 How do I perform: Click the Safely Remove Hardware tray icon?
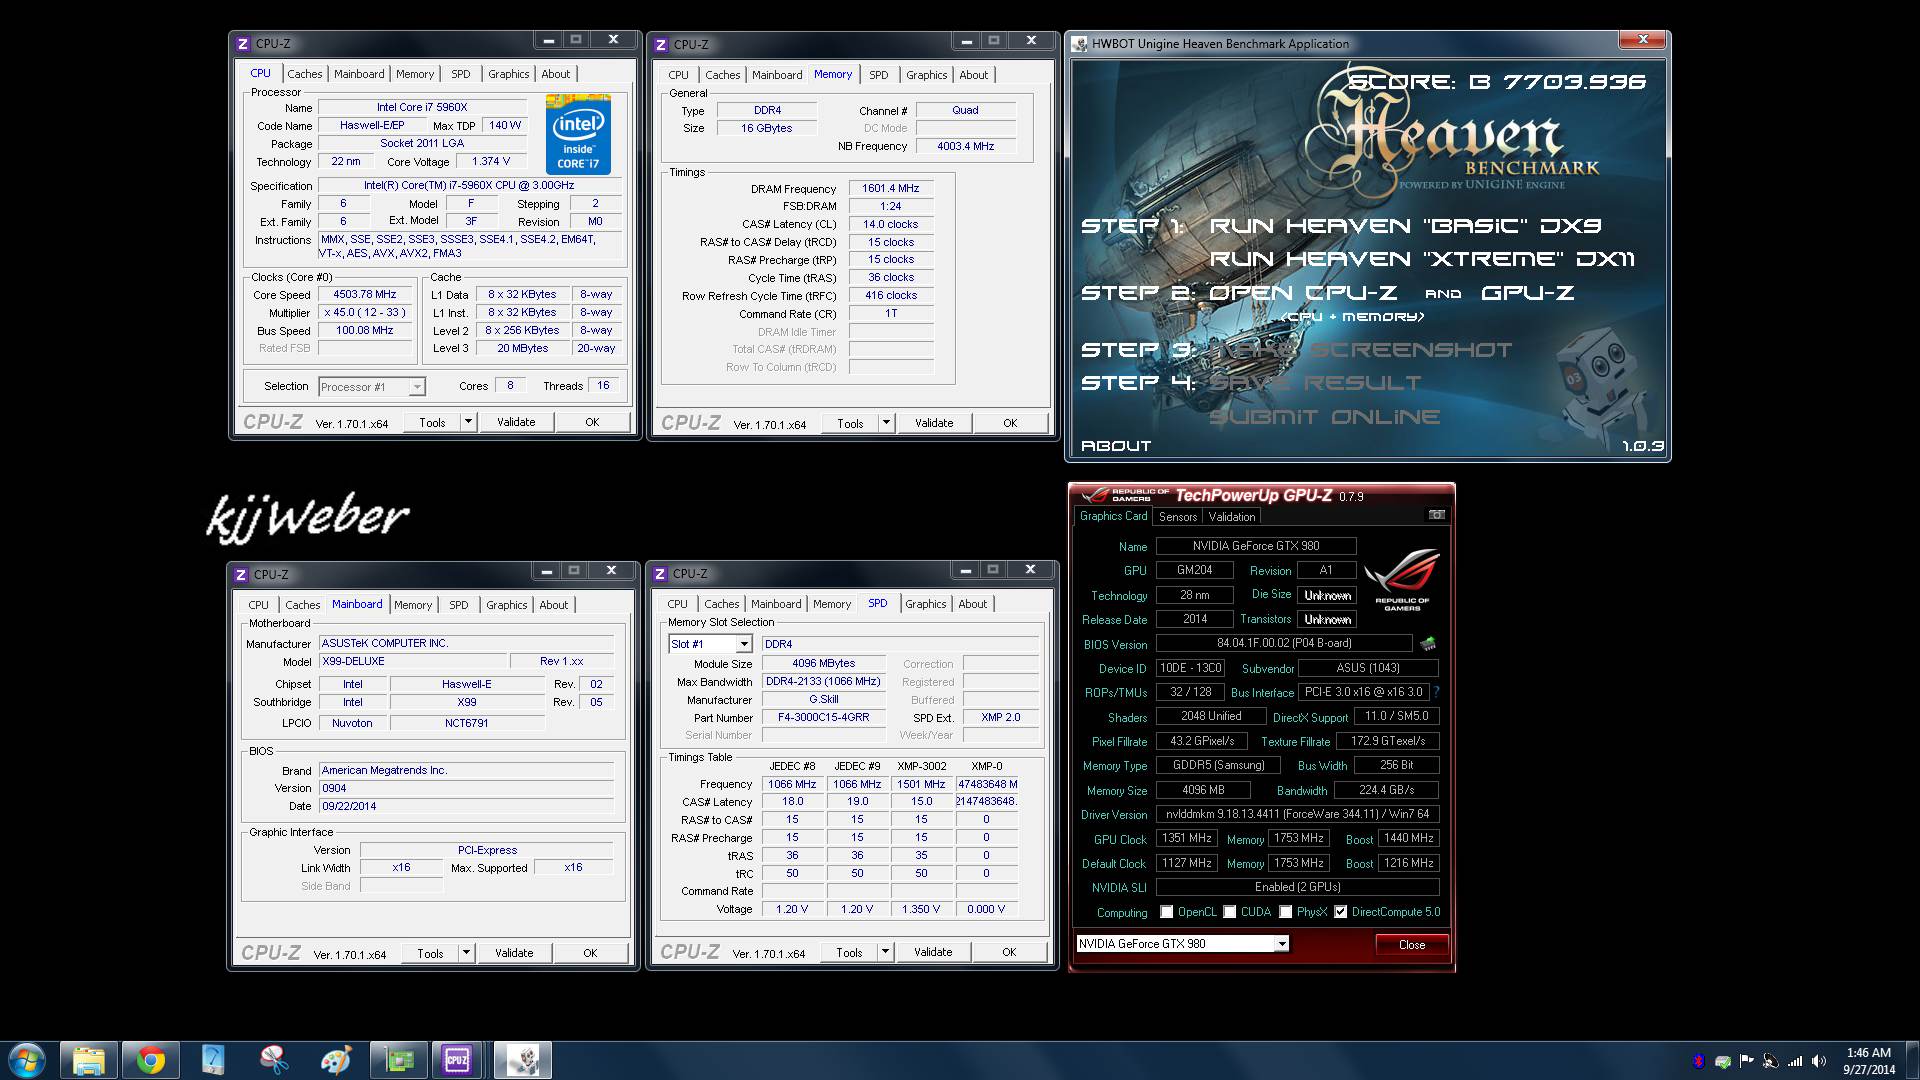coord(1722,1061)
